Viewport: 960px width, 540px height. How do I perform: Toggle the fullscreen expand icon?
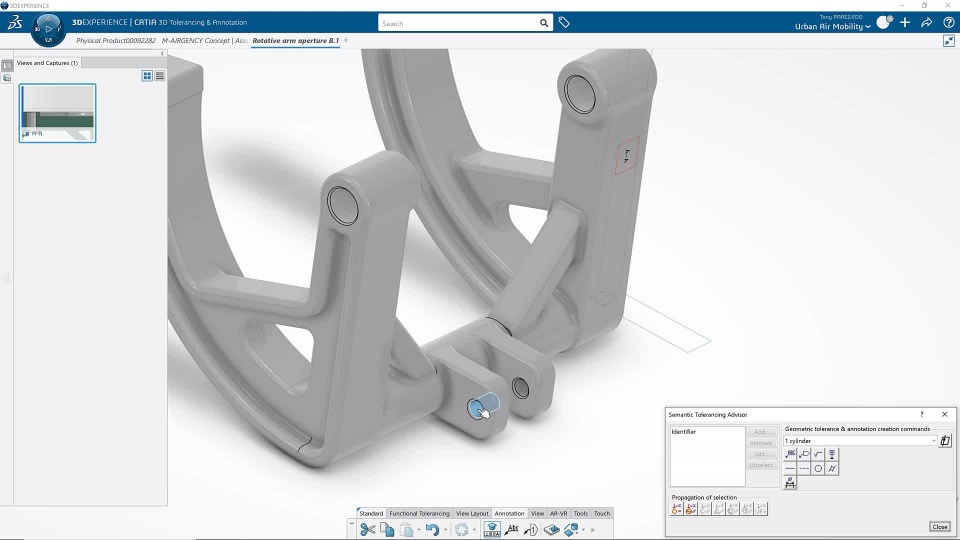[948, 41]
